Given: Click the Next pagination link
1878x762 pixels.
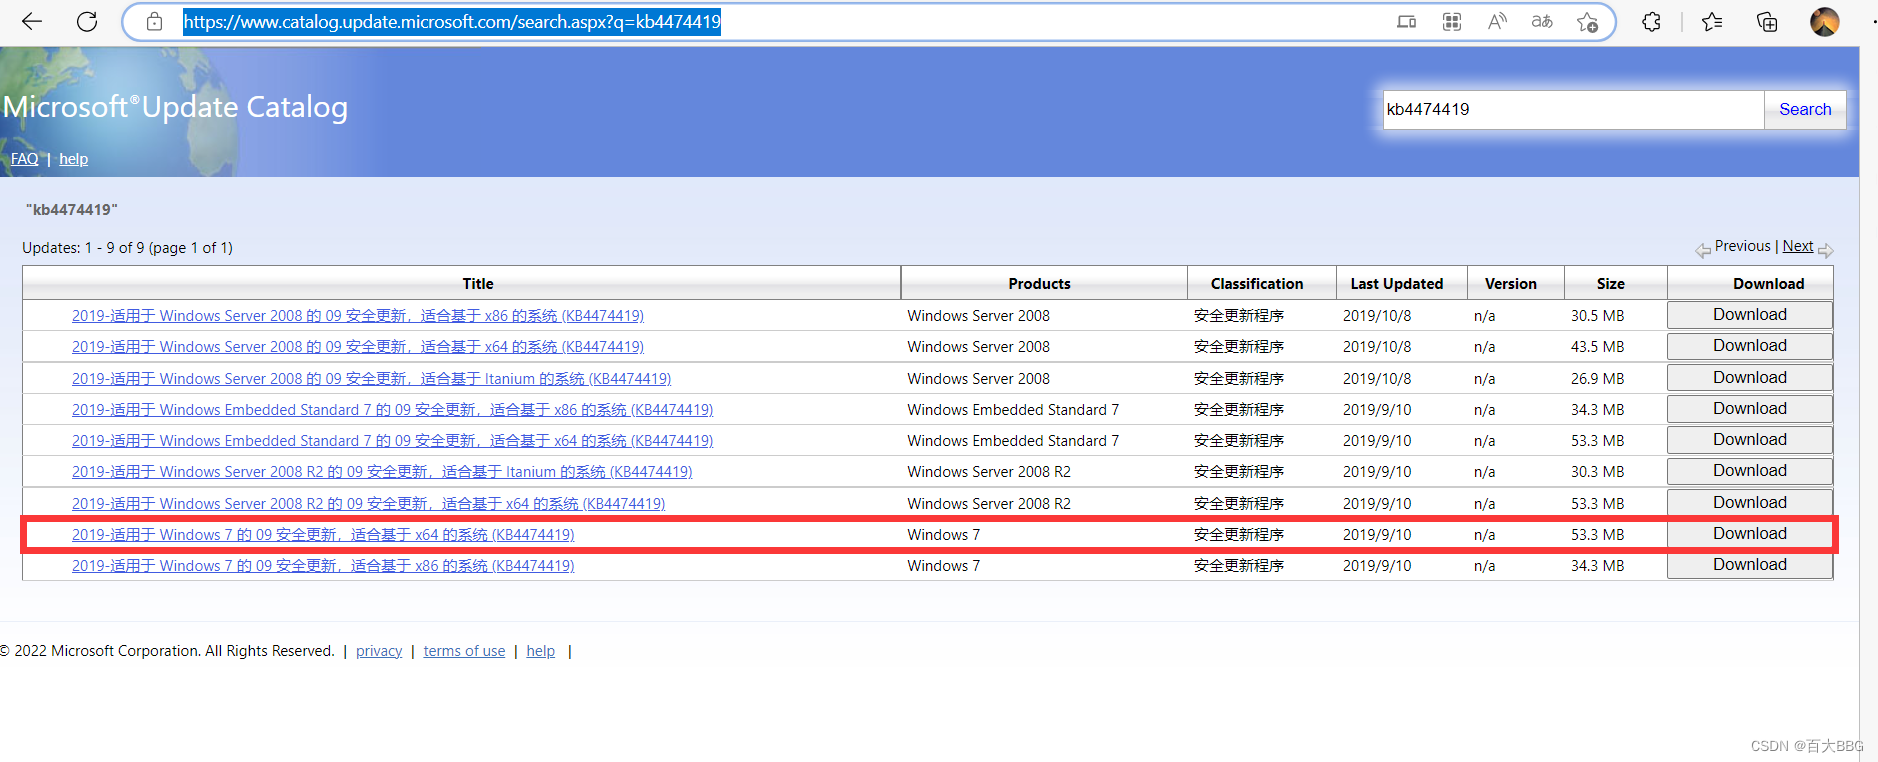Looking at the screenshot, I should pyautogui.click(x=1797, y=246).
